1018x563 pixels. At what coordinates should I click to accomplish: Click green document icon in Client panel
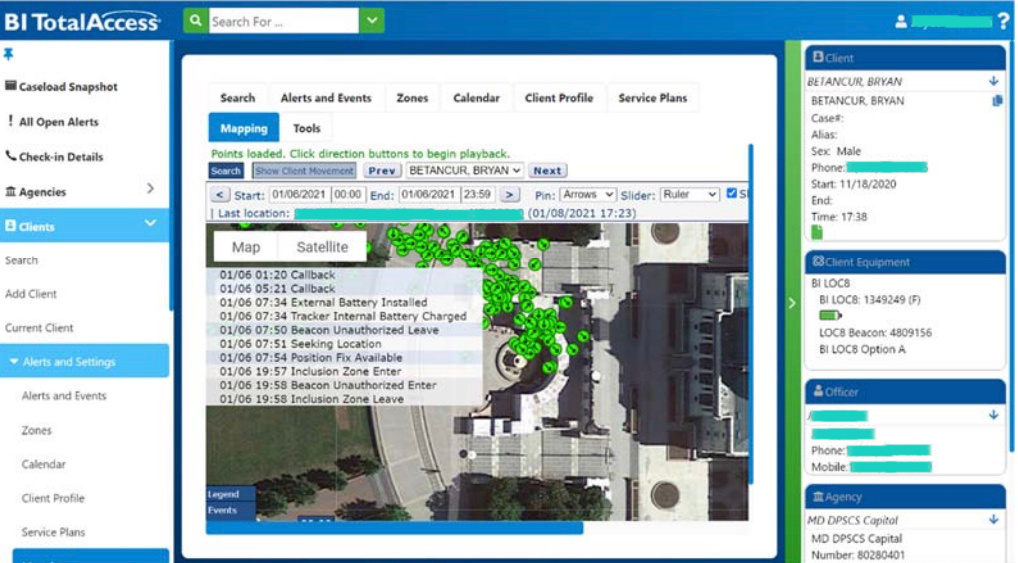pos(817,232)
